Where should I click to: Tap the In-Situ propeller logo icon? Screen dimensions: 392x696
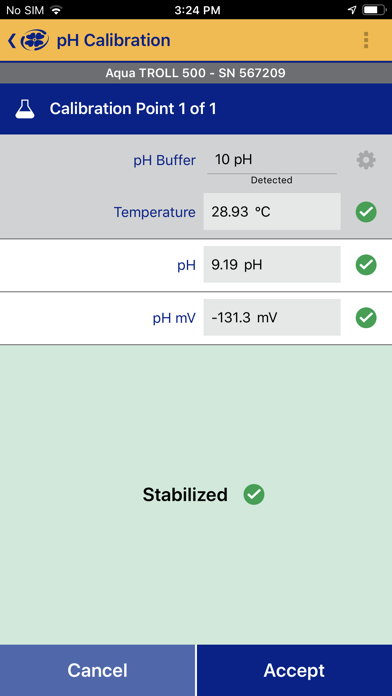click(x=35, y=40)
